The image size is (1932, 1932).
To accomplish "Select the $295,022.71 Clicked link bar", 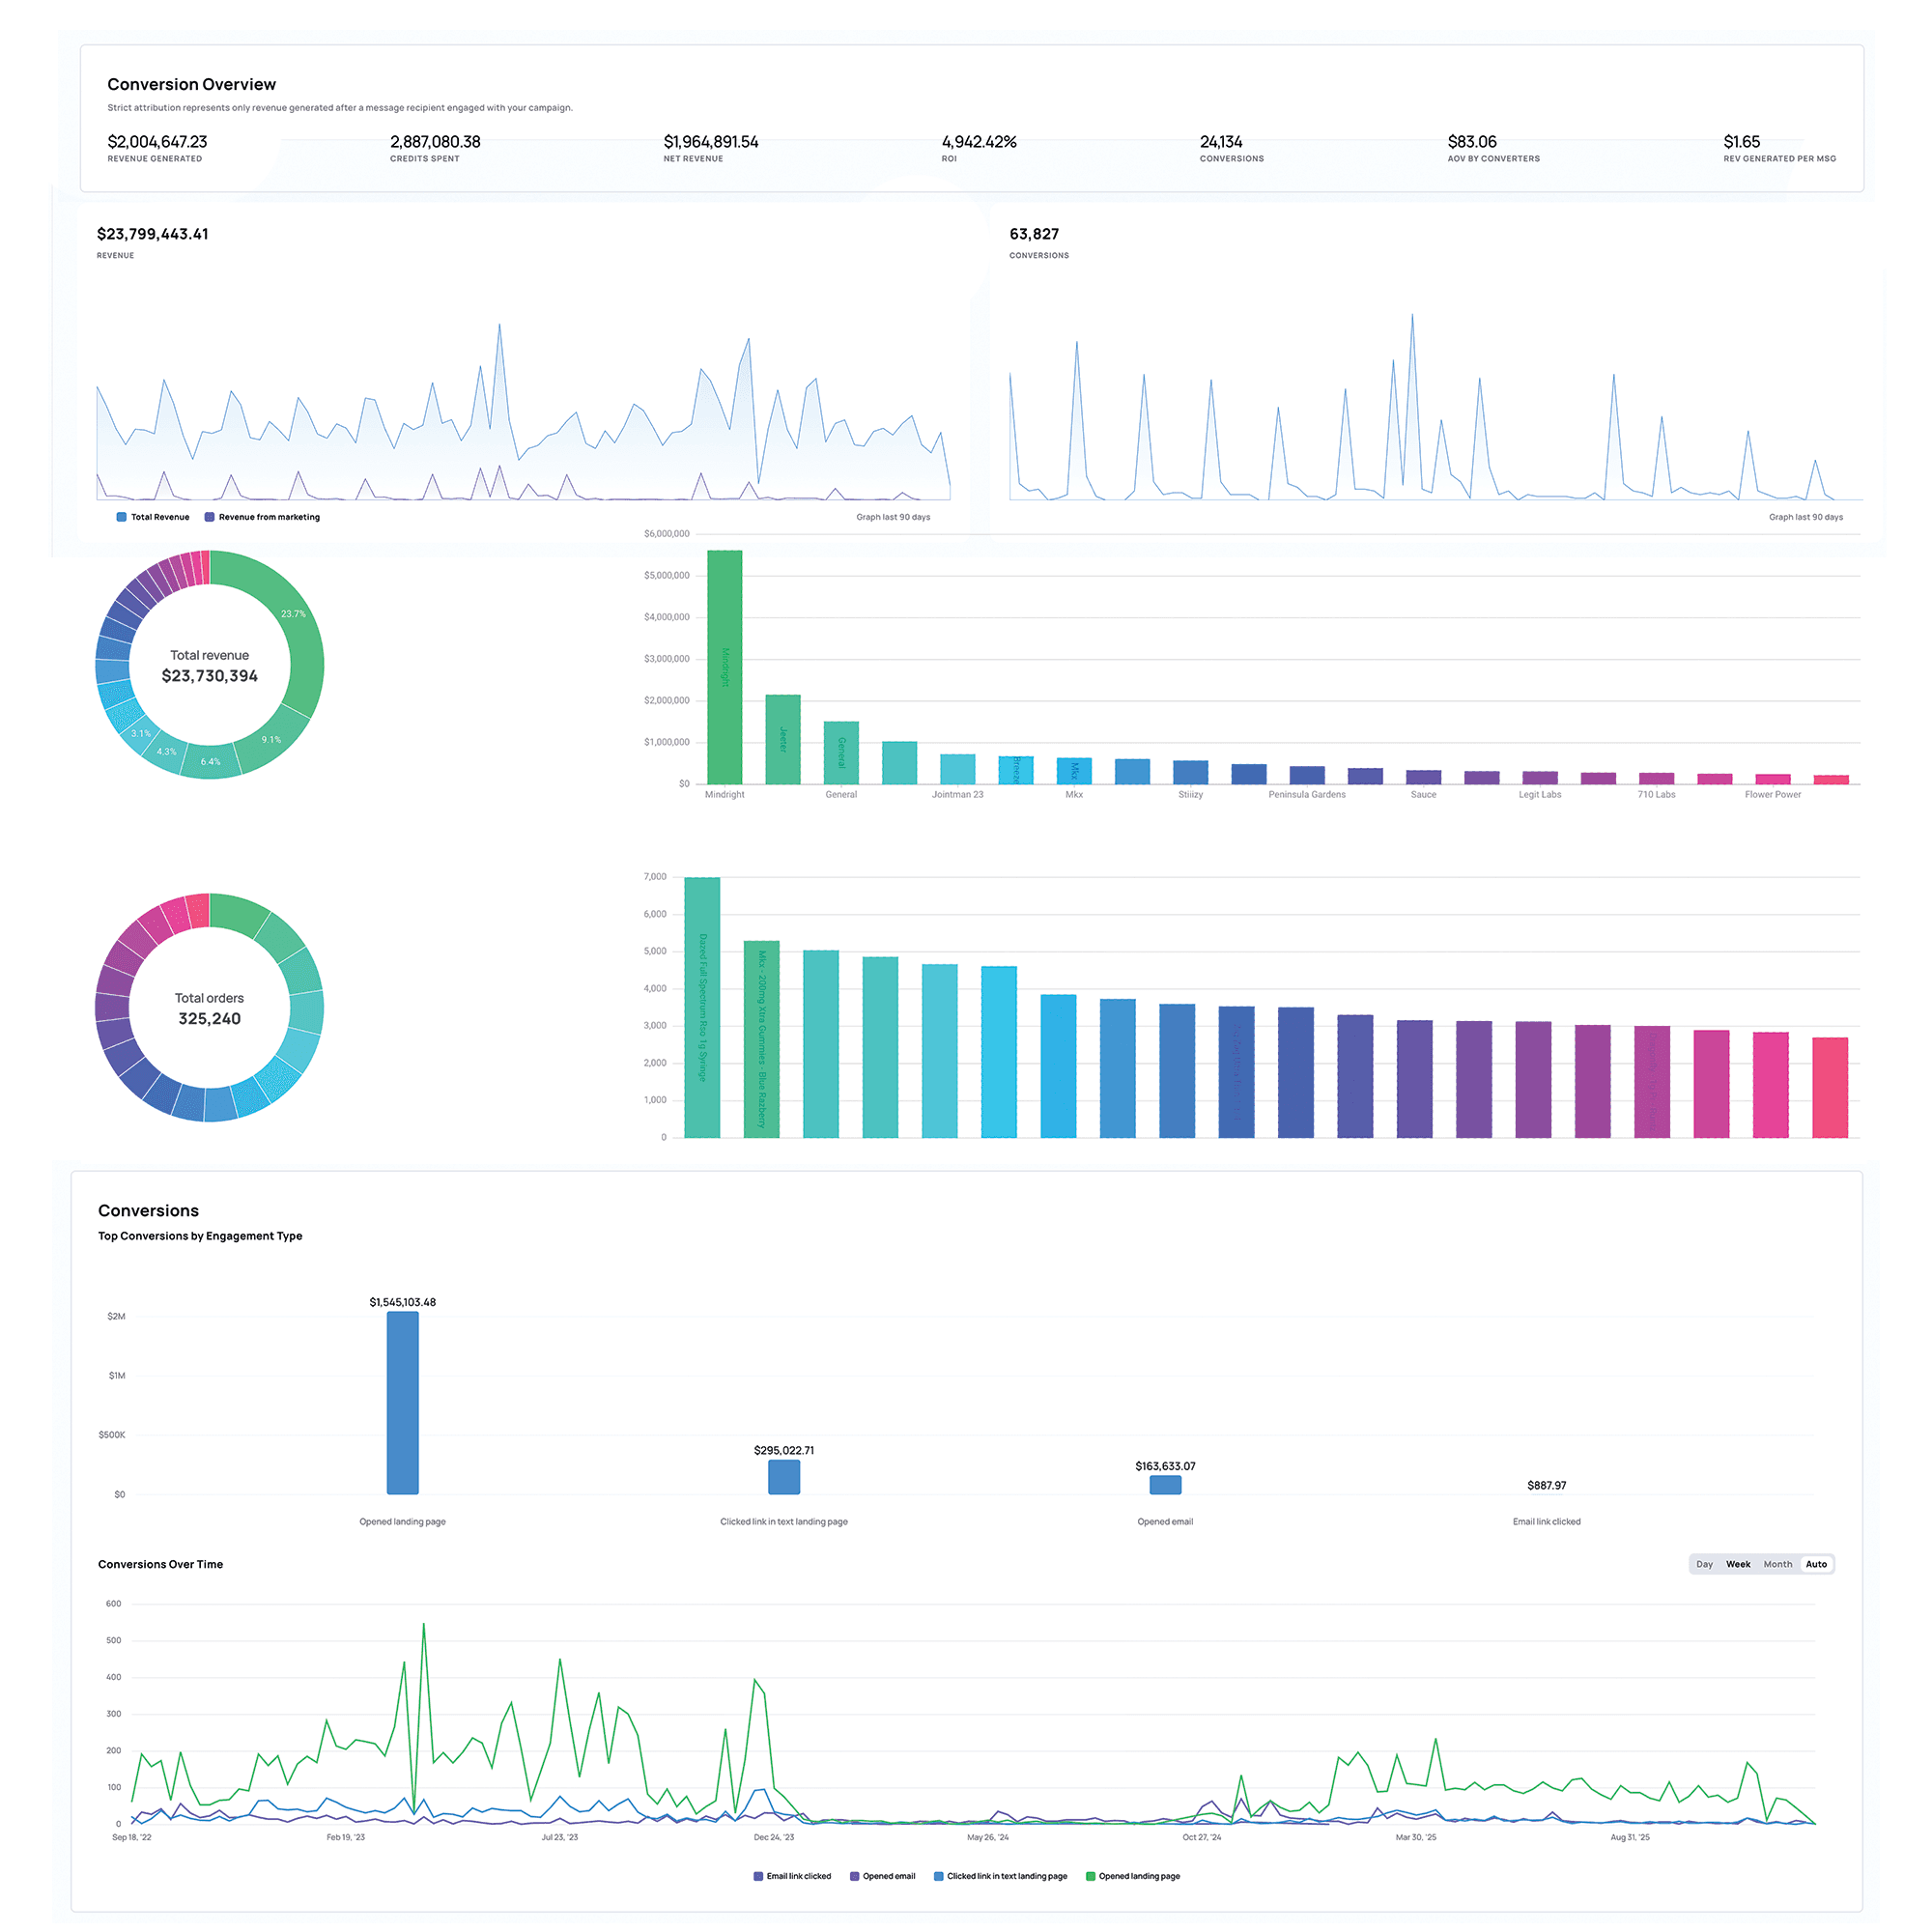I will [784, 1477].
